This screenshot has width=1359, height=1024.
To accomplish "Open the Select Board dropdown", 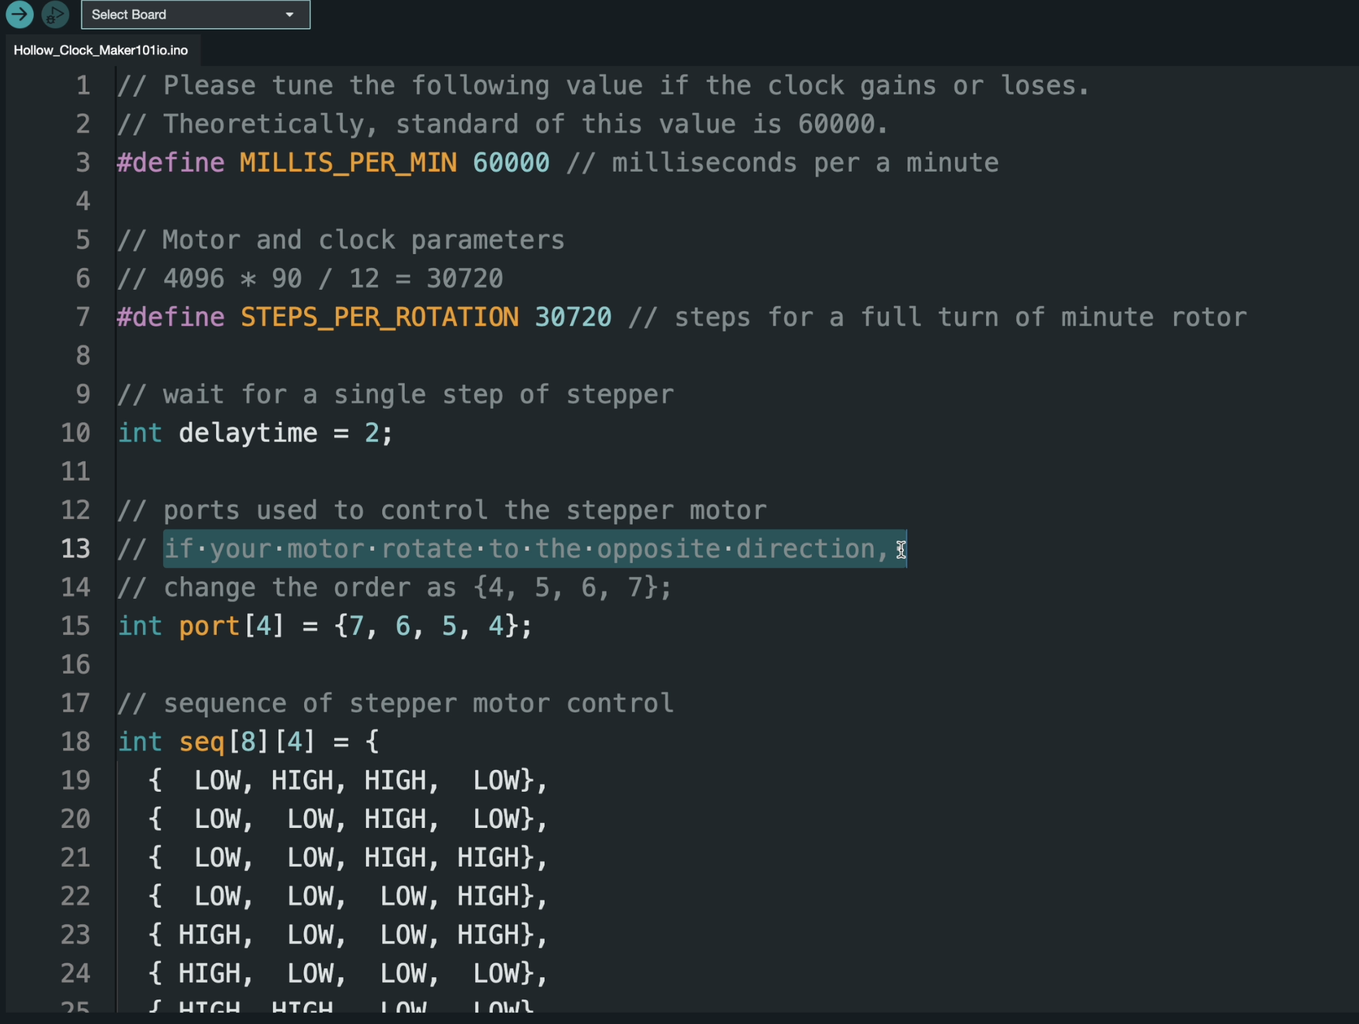I will point(195,15).
